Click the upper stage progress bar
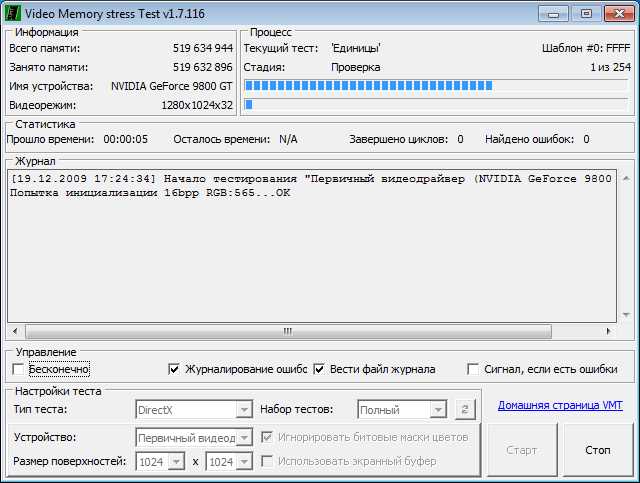 [x=435, y=85]
